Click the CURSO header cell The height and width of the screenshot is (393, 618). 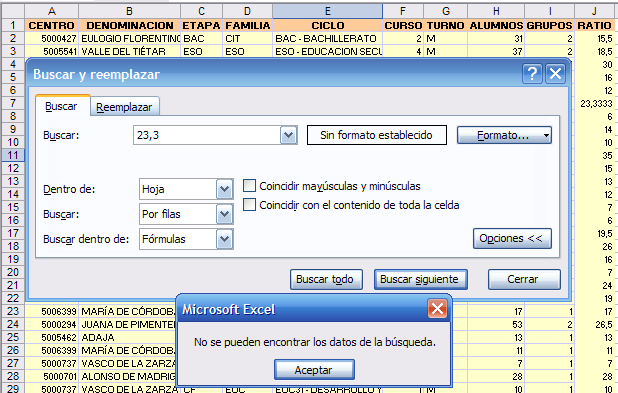(403, 25)
